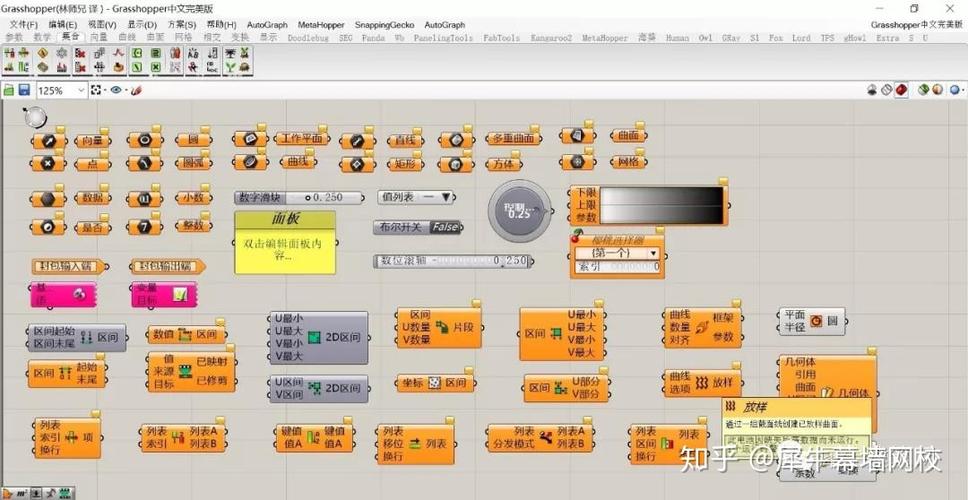The height and width of the screenshot is (500, 968).
Task: Open the 编辑(E) menu
Action: pyautogui.click(x=63, y=25)
